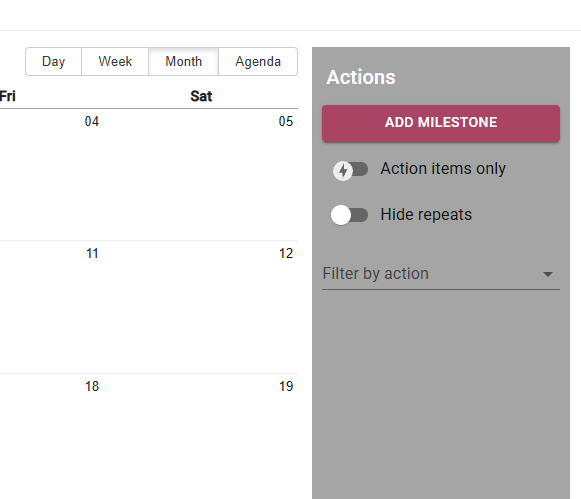Open the Filter by action dropdown
Viewport: 581px width, 499px height.
441,274
